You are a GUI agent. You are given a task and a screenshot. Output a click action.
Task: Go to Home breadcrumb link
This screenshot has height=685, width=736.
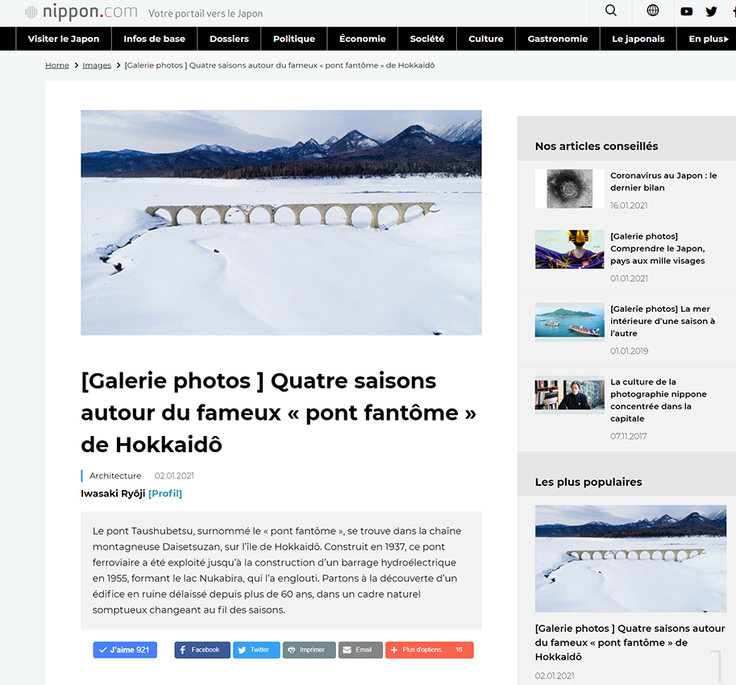57,65
